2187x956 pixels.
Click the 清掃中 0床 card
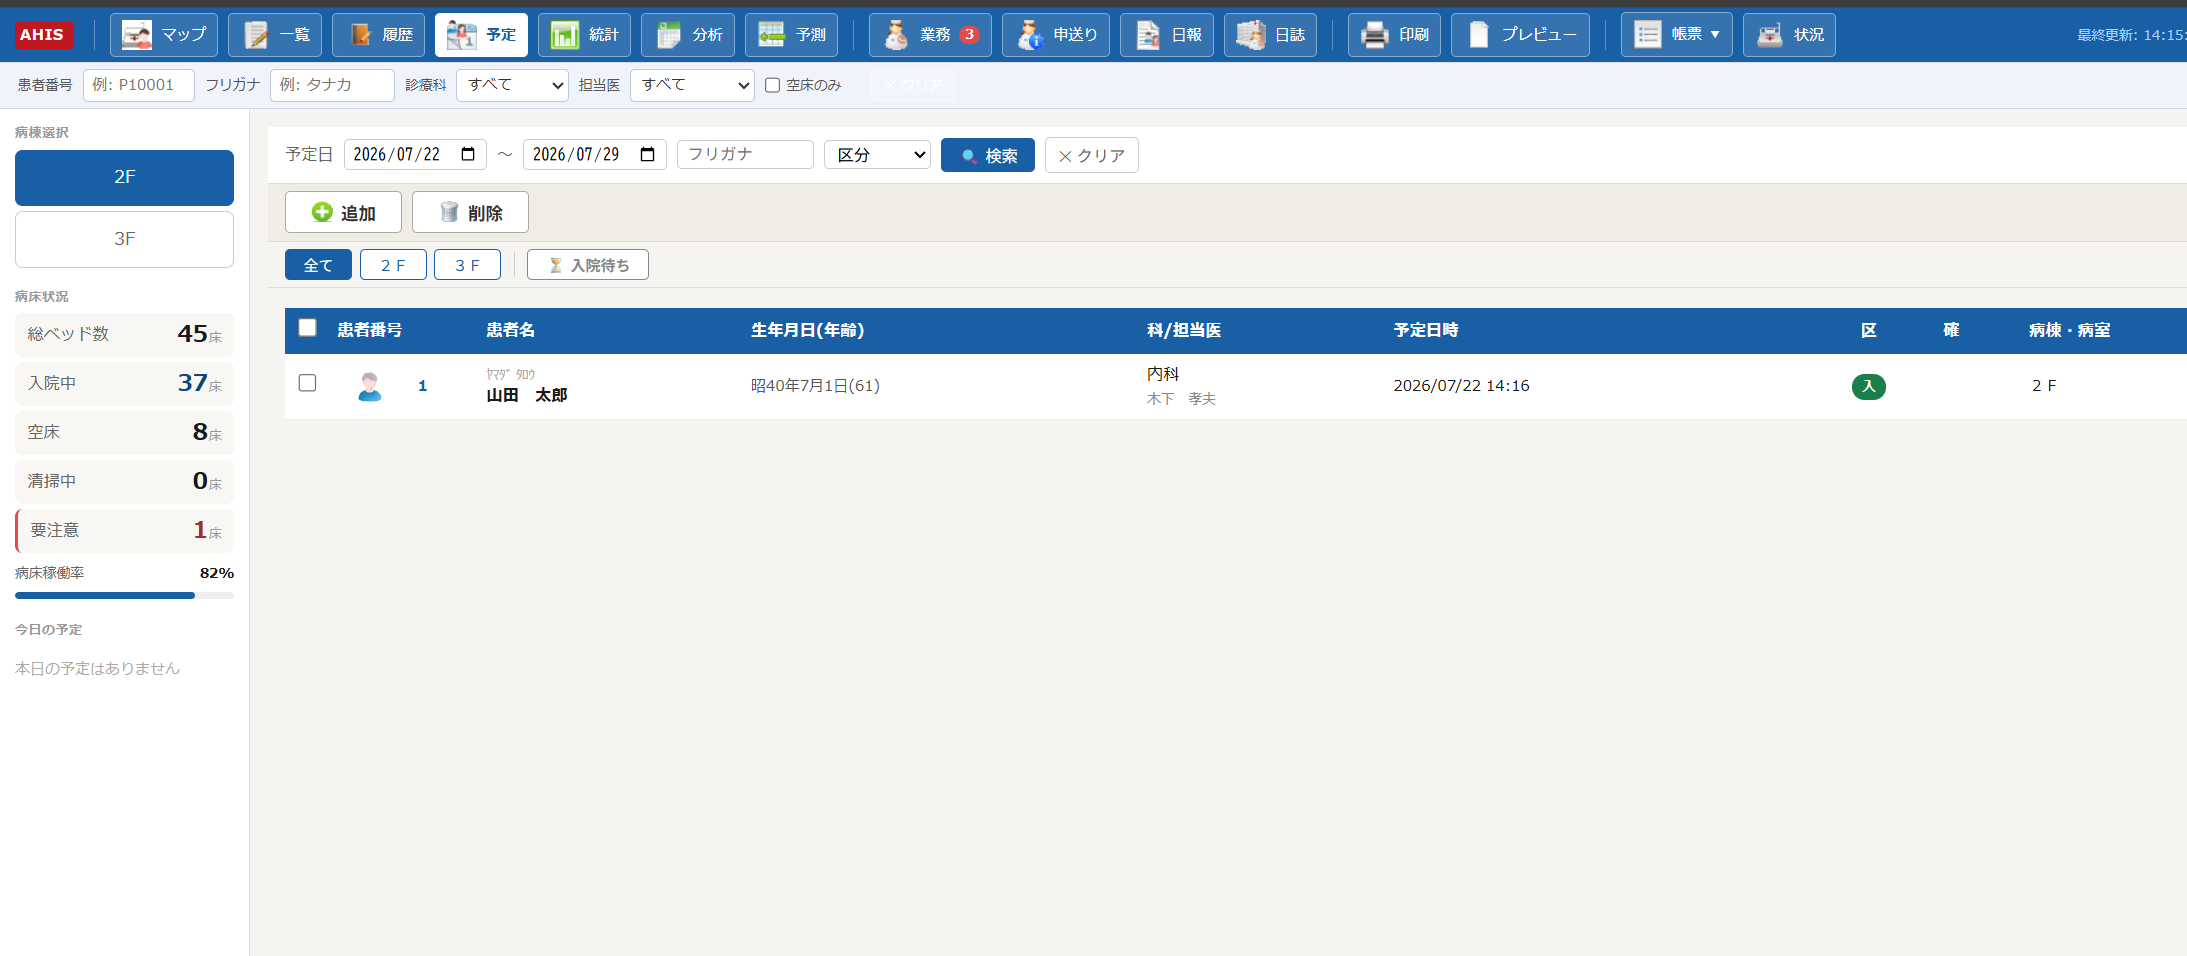point(124,482)
